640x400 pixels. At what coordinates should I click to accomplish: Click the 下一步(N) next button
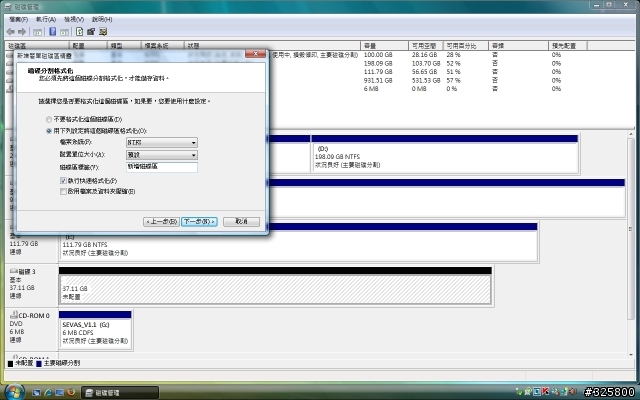199,221
